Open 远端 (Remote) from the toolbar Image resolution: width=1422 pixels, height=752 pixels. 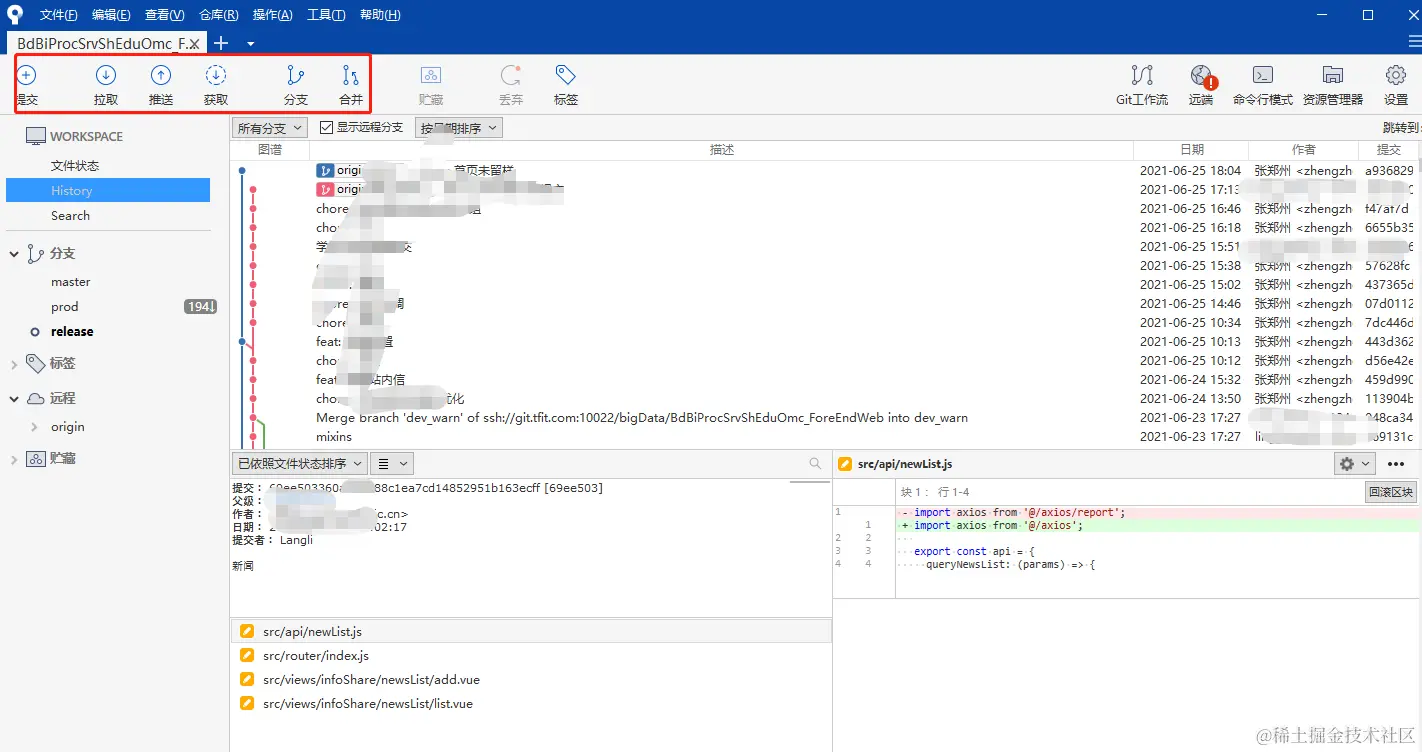click(x=1201, y=85)
